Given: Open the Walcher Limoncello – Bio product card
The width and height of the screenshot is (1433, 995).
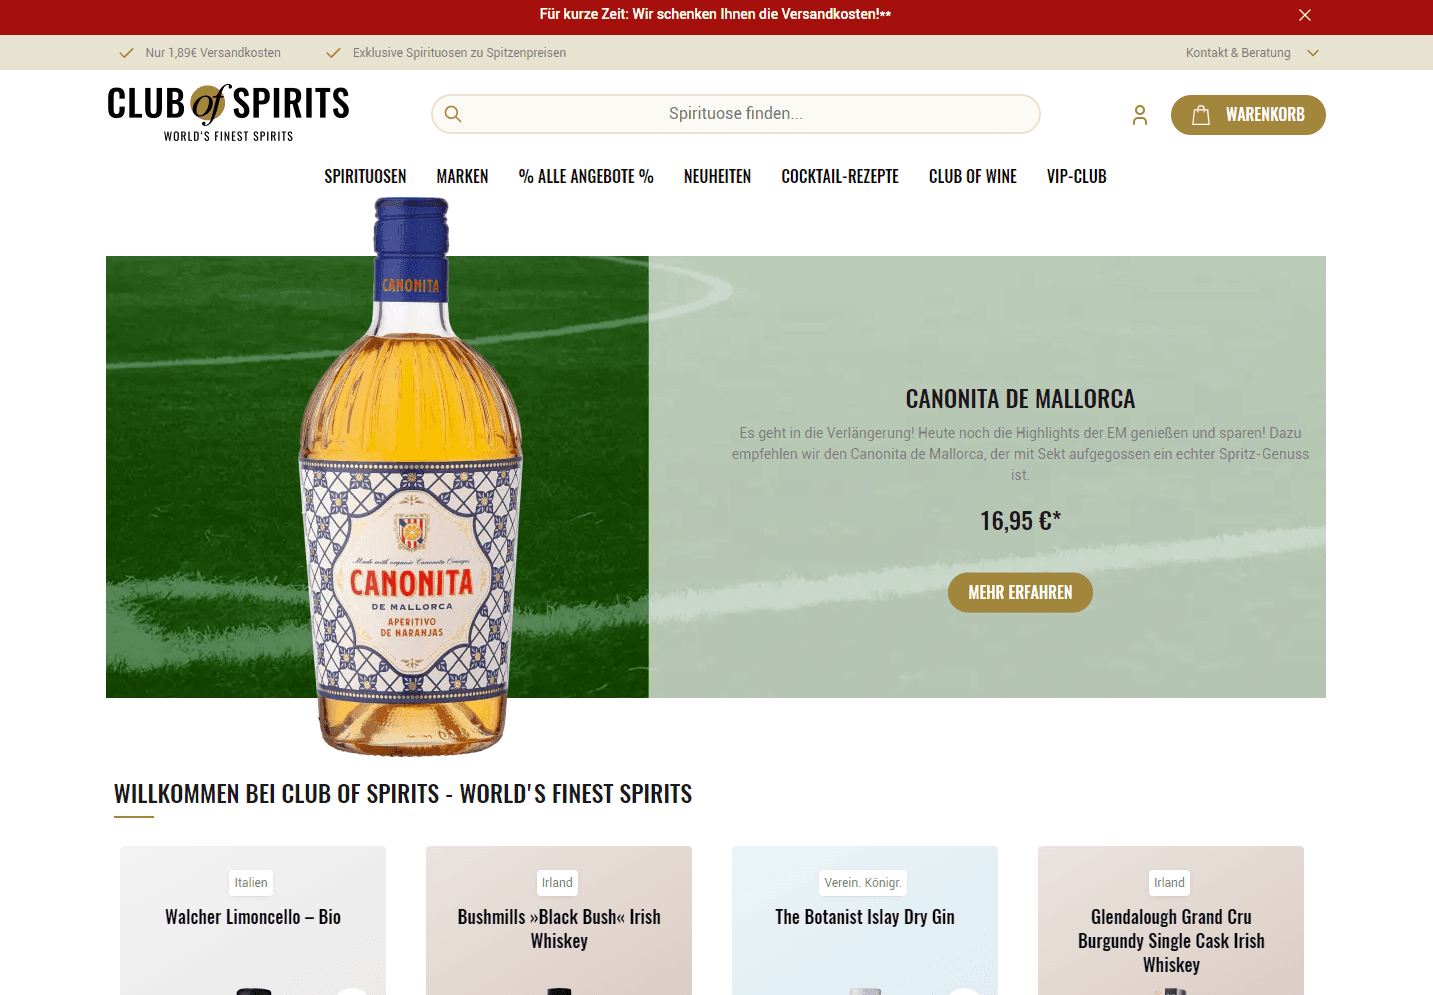Looking at the screenshot, I should point(253,920).
